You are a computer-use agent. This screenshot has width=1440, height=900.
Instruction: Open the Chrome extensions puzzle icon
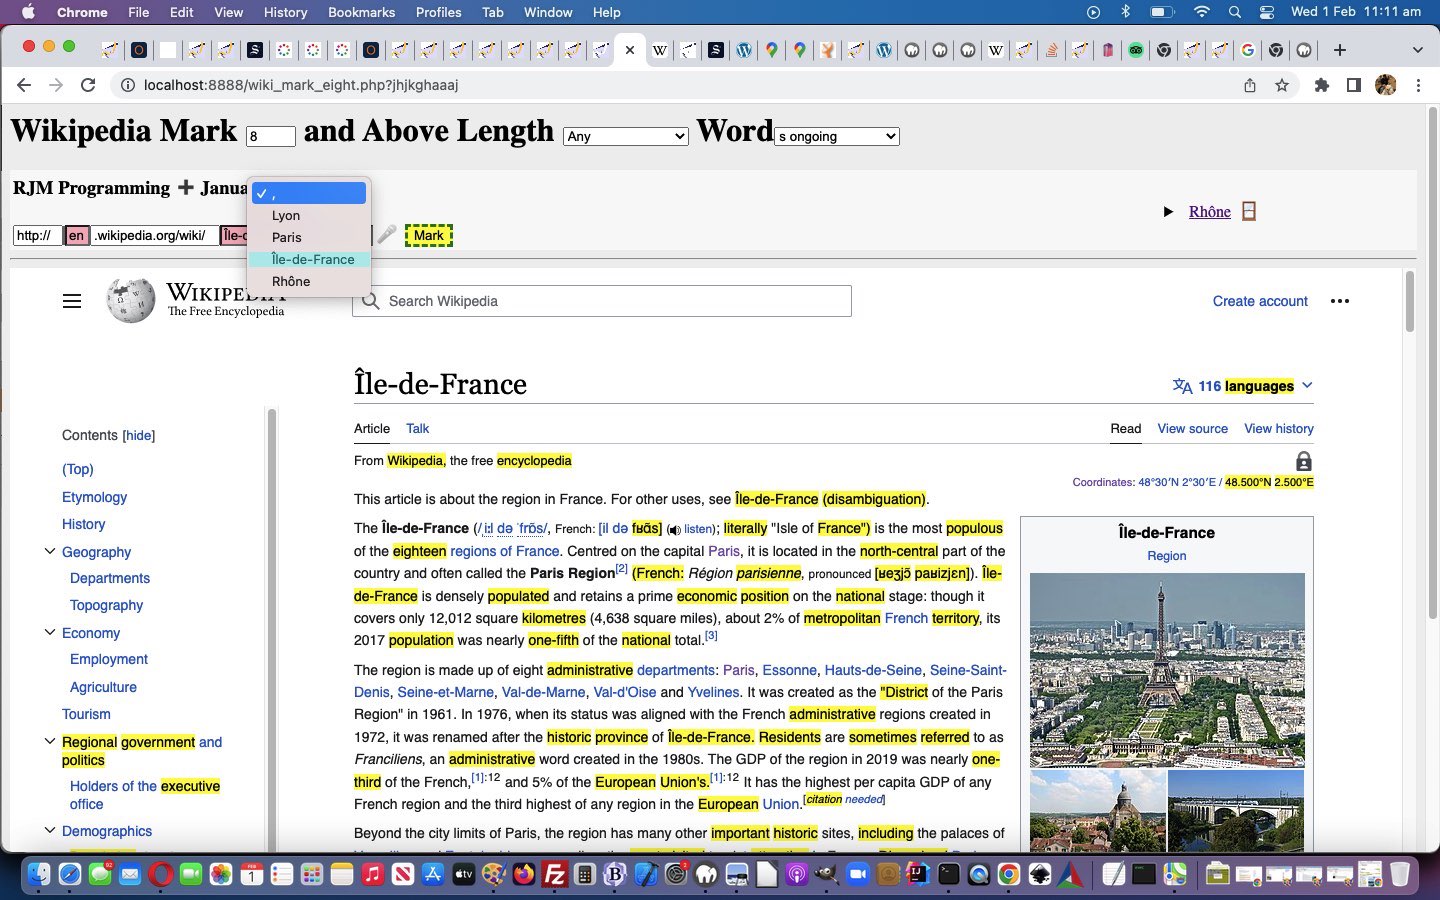[1322, 85]
